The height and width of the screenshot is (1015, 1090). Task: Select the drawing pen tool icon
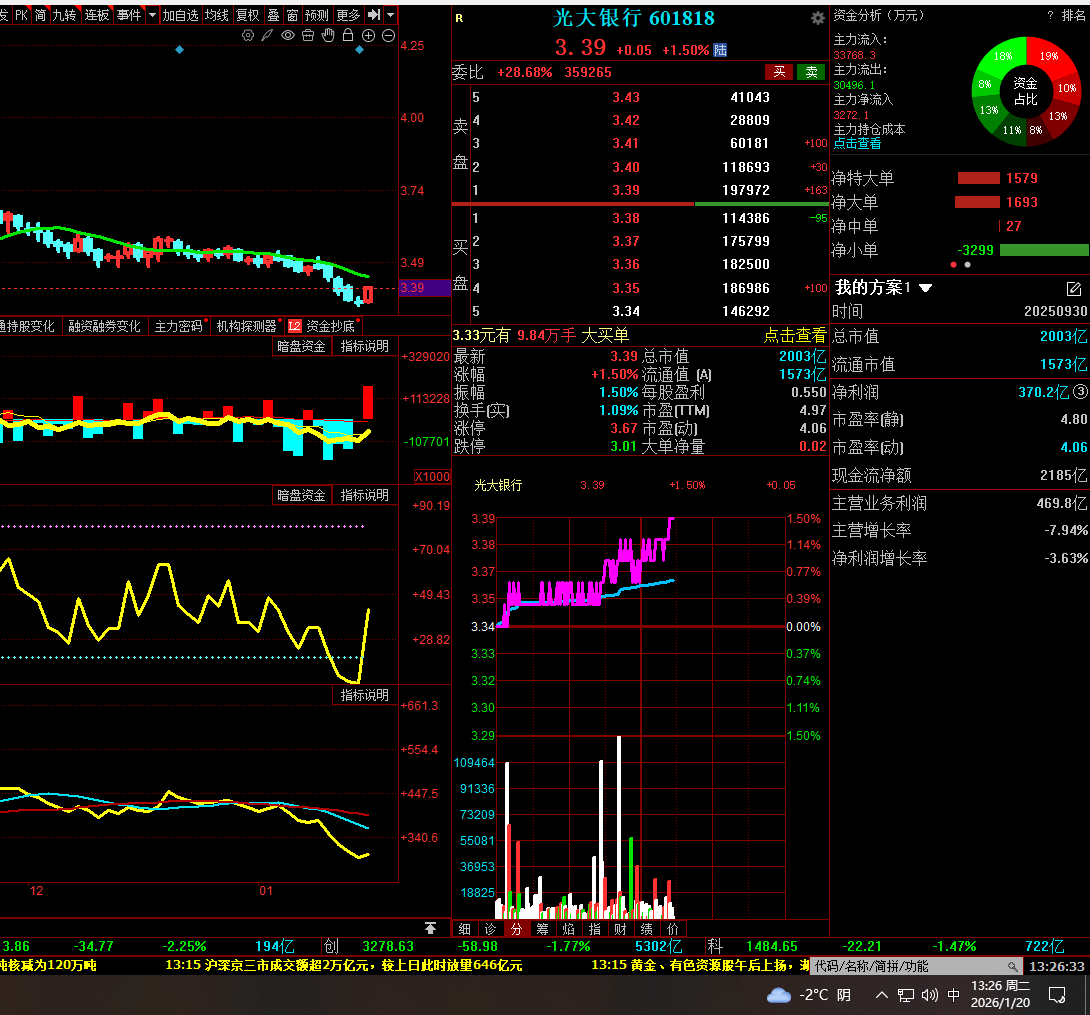coord(267,35)
